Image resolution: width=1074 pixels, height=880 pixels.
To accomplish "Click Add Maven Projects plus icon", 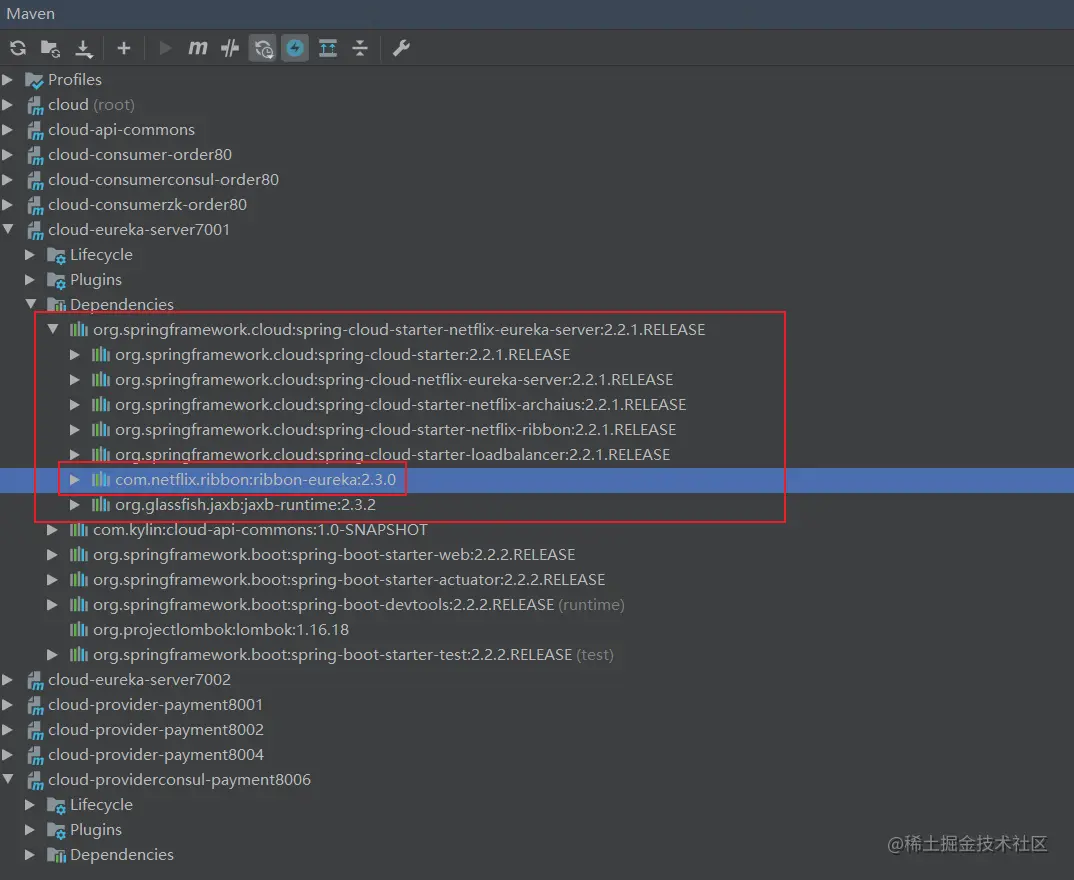I will (124, 48).
